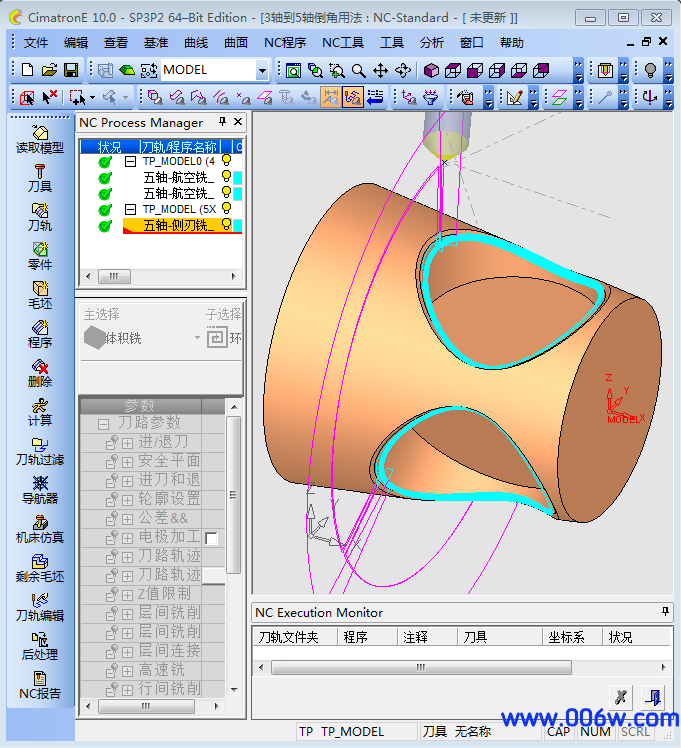Open the 文件 menu

click(36, 43)
